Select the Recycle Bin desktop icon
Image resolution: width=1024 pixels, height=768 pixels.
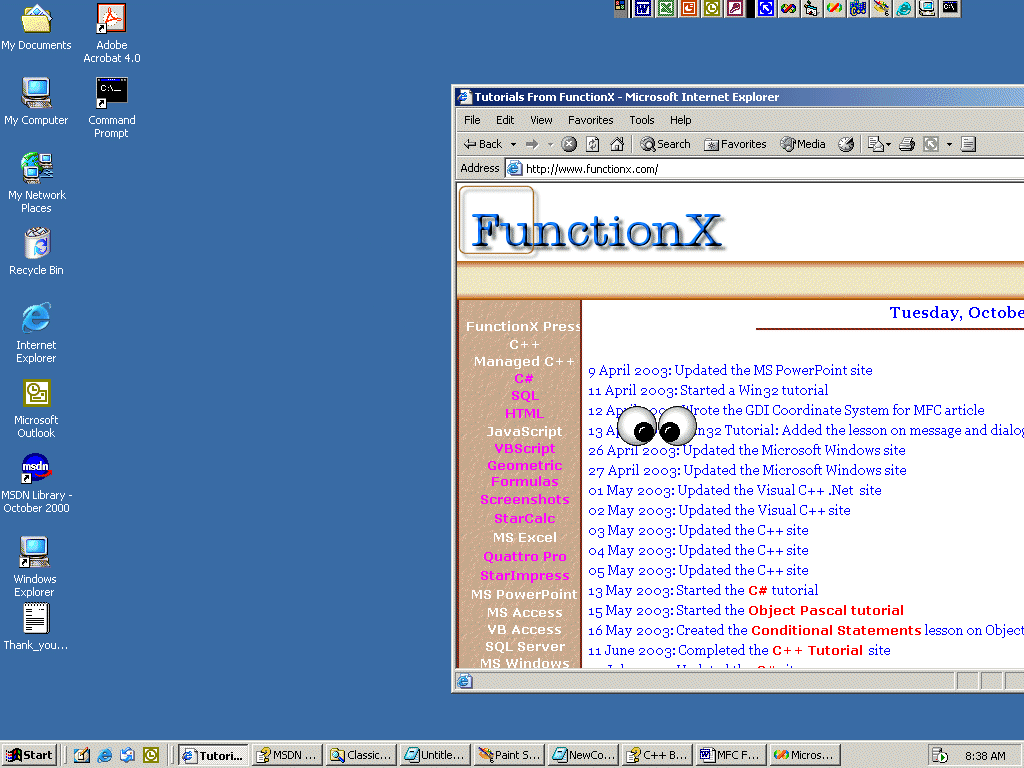pos(37,251)
